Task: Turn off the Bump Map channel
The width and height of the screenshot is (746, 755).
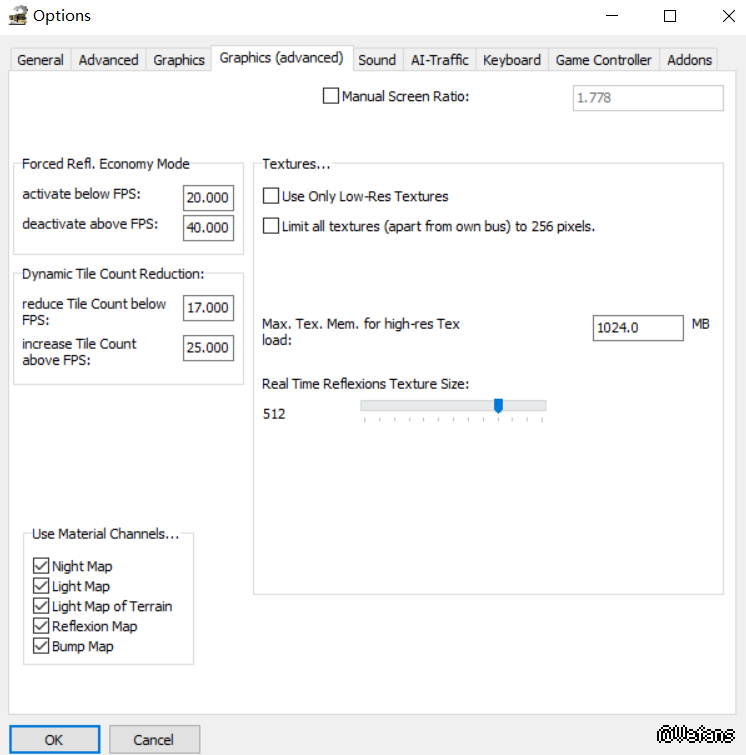Action: coord(41,646)
